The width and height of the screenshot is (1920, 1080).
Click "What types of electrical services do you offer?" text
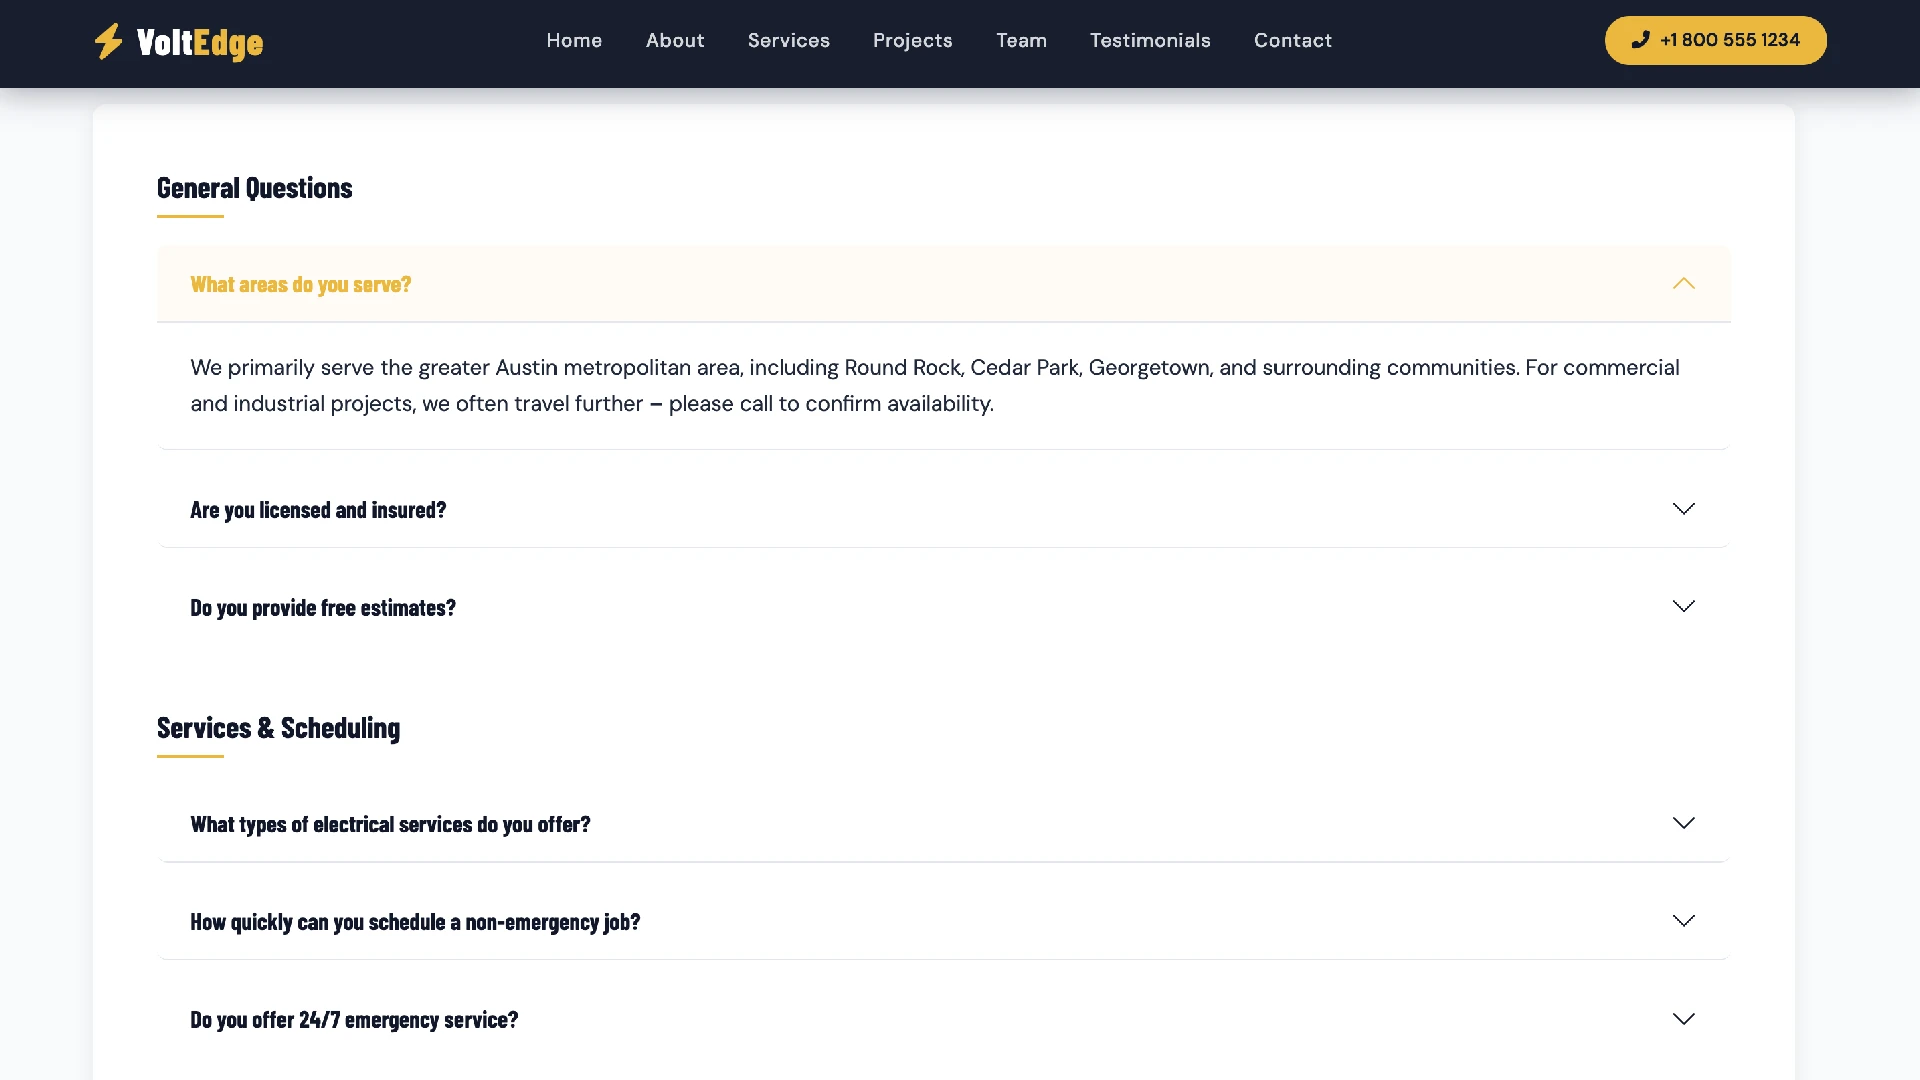click(390, 824)
